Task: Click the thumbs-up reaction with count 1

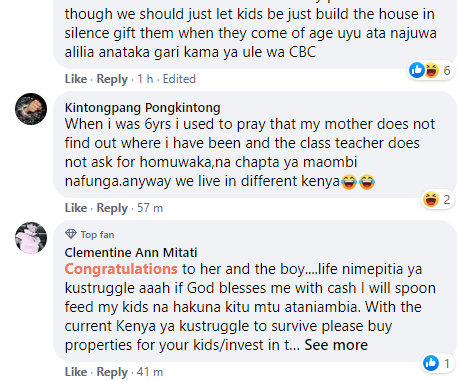Action: tap(431, 363)
